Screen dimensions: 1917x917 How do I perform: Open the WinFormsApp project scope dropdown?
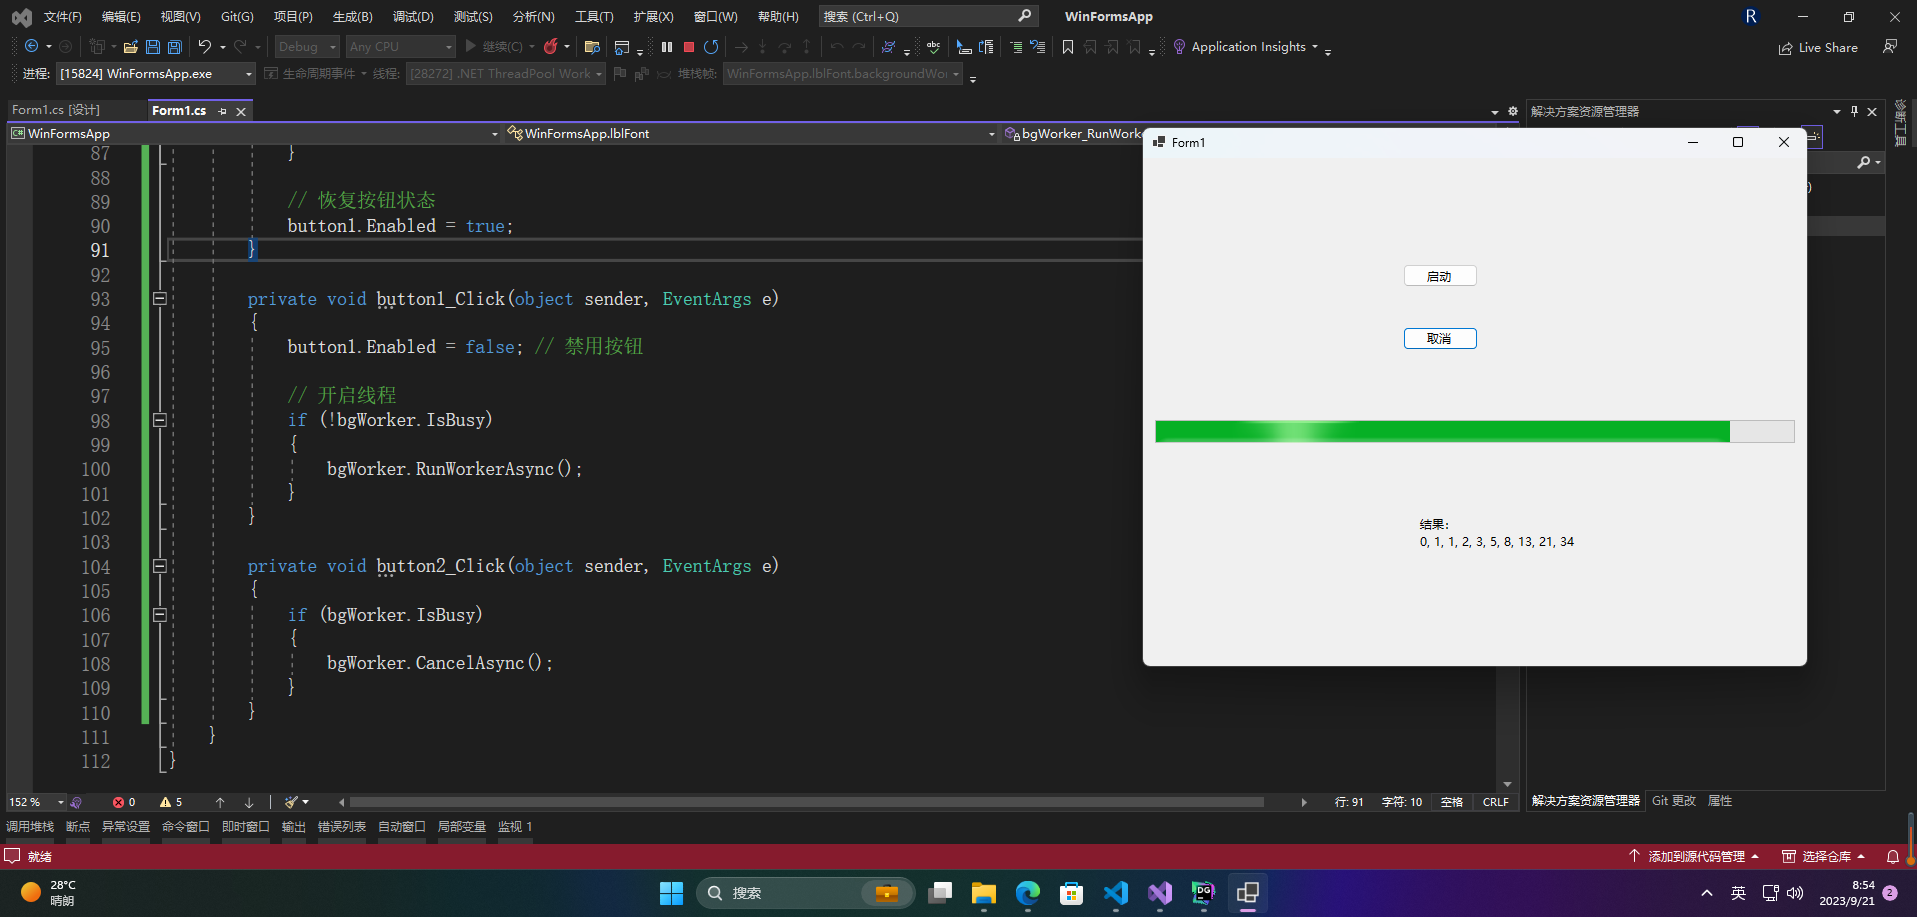[255, 133]
